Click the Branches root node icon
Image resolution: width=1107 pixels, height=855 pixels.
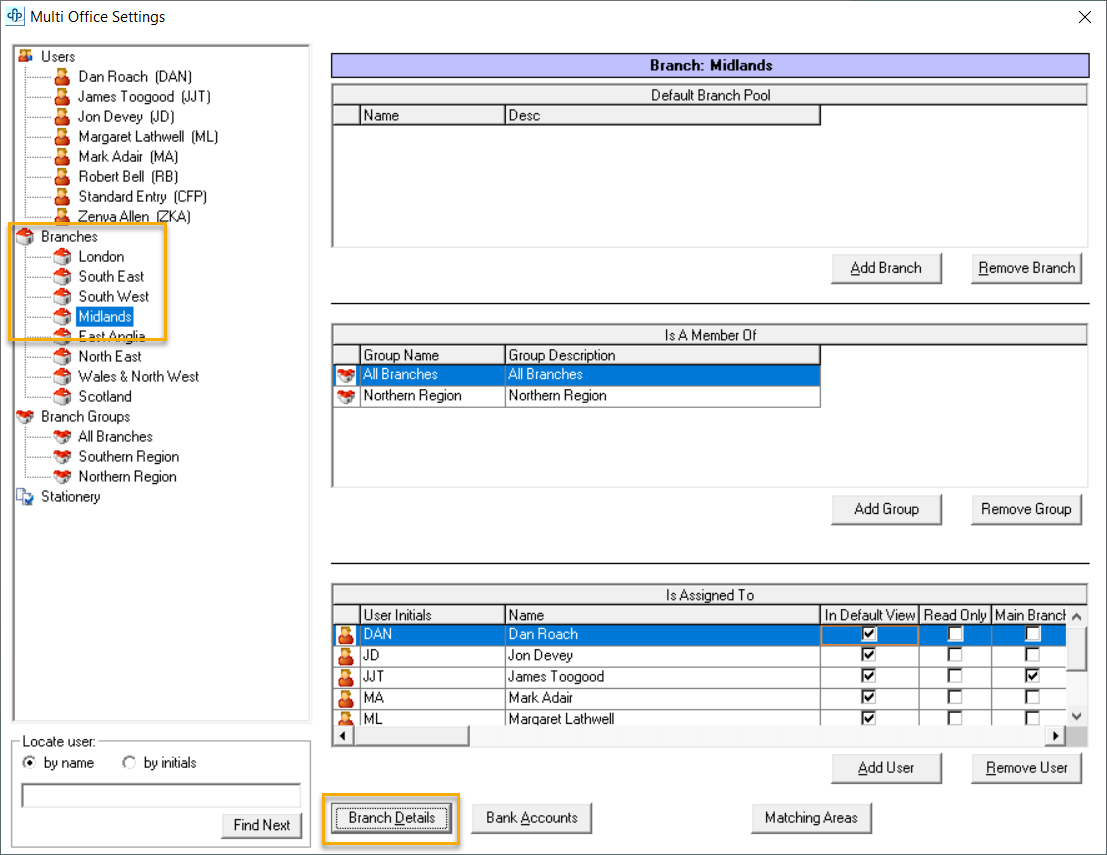[25, 237]
